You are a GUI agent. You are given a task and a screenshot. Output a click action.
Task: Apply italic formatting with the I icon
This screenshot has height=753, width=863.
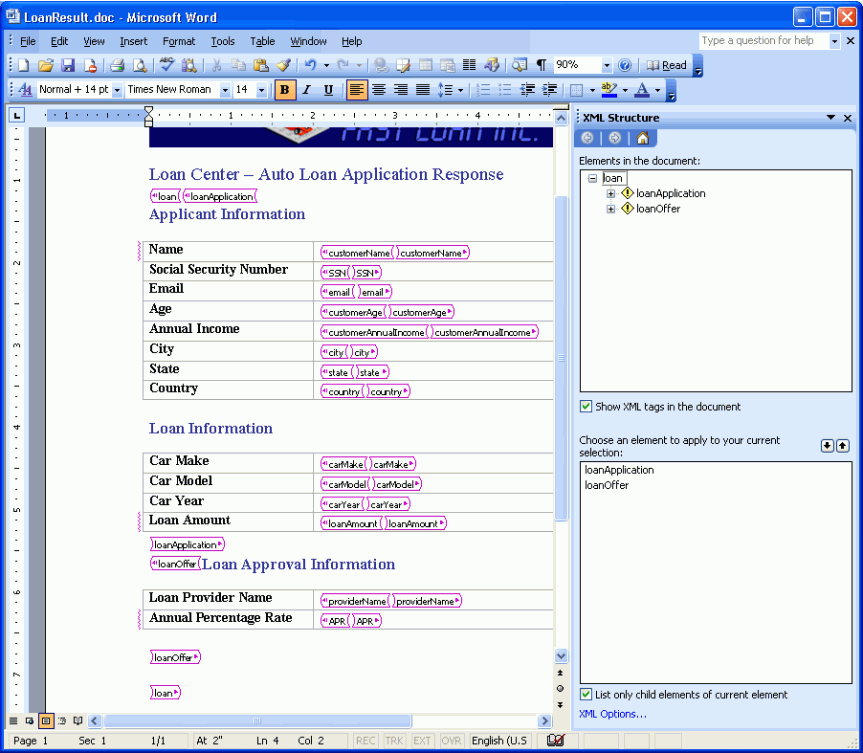click(x=307, y=90)
